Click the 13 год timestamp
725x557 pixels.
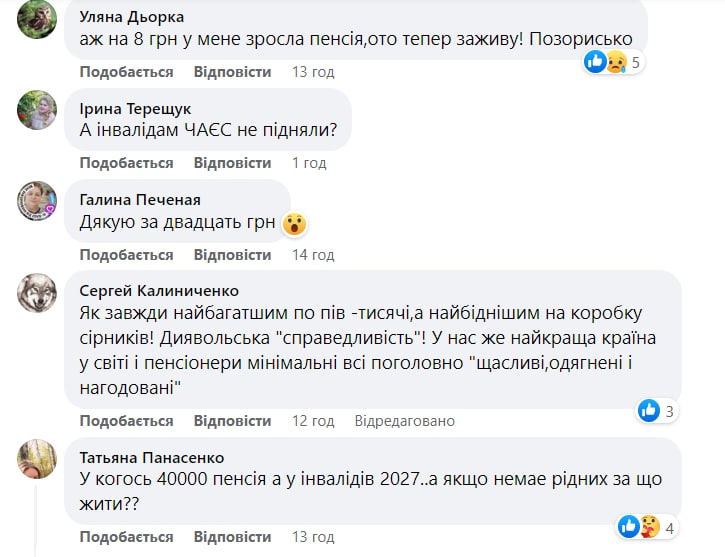pyautogui.click(x=312, y=72)
